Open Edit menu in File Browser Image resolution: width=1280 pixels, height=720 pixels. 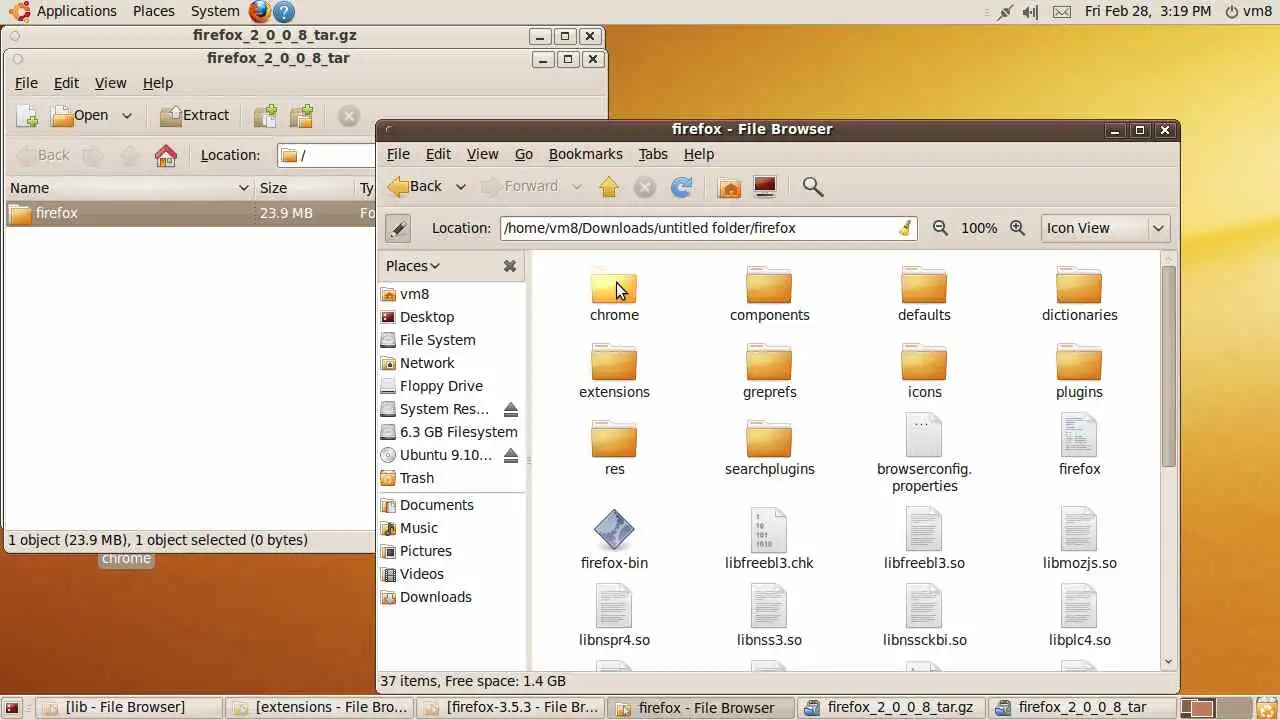(x=438, y=154)
